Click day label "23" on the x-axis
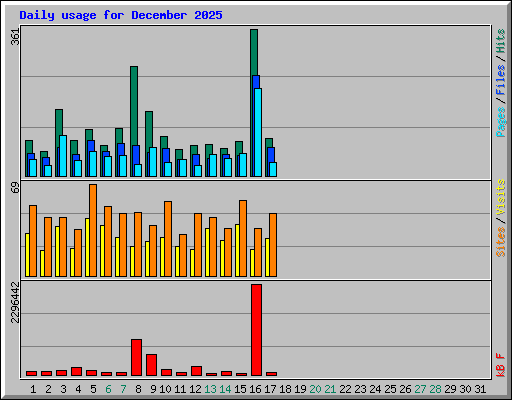512x400 pixels. pos(360,389)
